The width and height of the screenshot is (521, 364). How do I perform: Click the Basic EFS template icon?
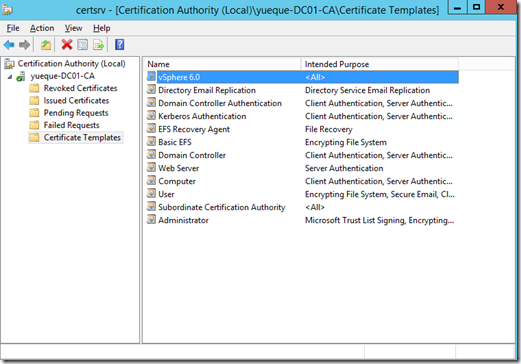[x=151, y=141]
